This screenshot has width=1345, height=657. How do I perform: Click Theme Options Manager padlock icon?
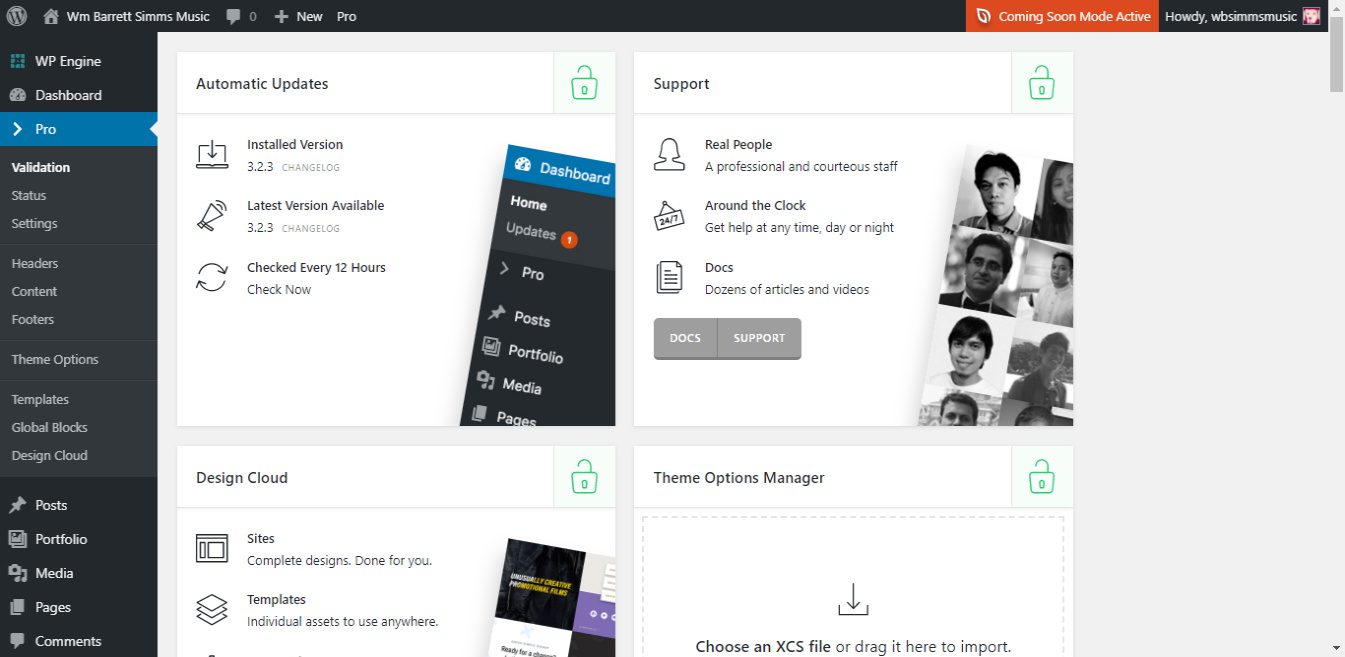coord(1042,477)
